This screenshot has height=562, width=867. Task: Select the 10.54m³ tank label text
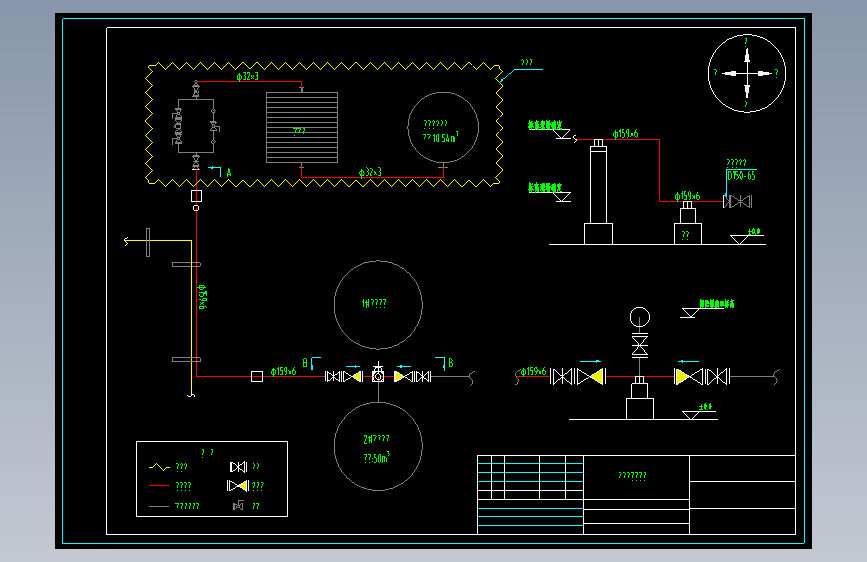click(x=441, y=137)
